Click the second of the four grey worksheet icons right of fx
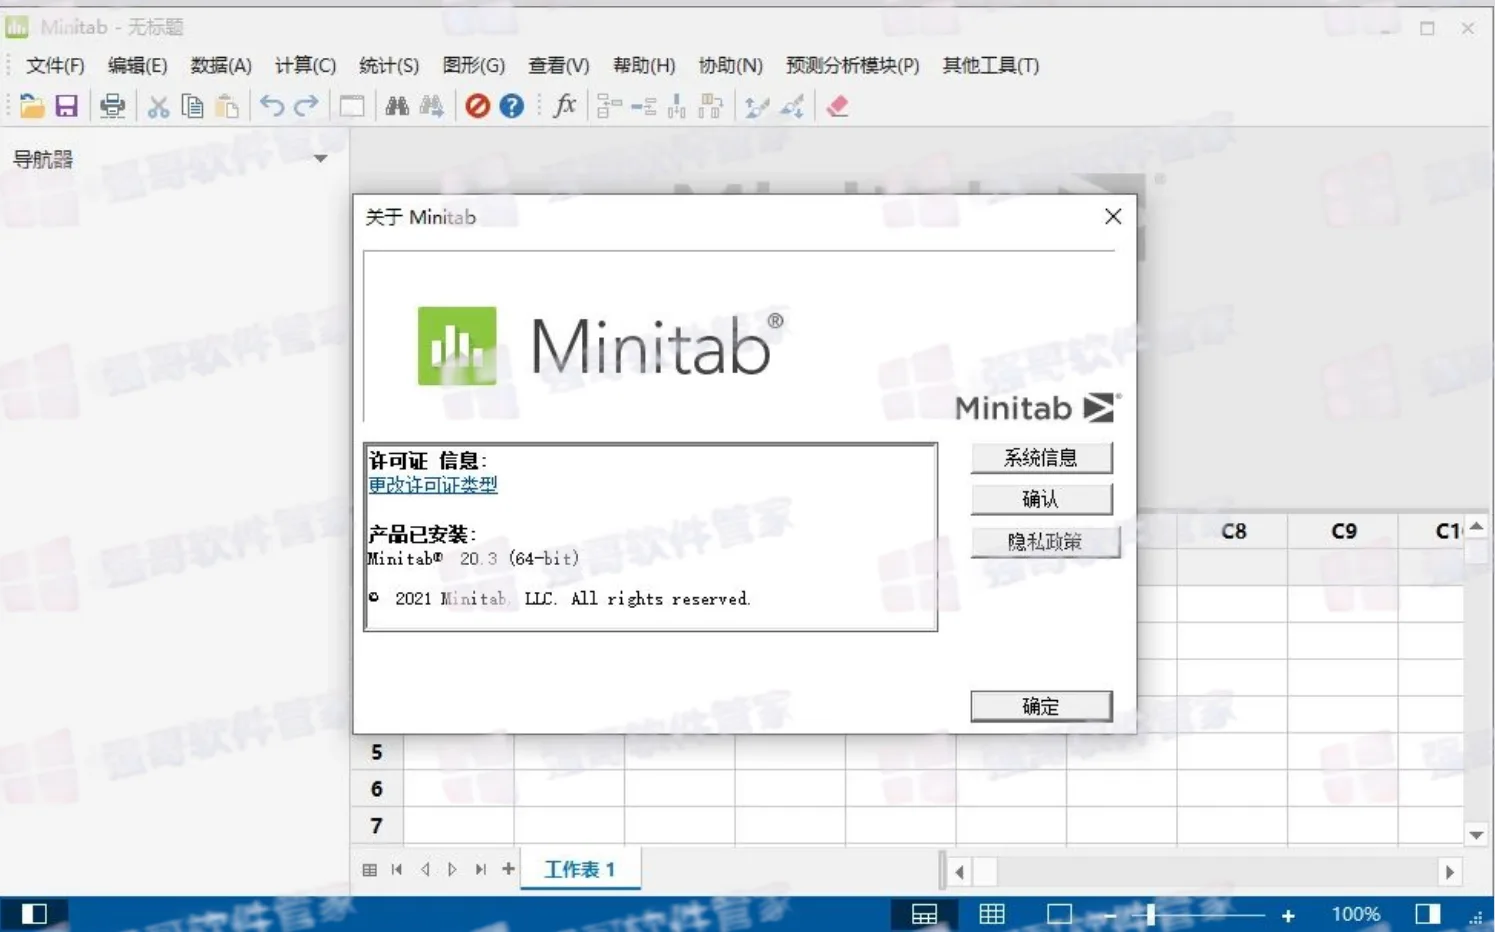The width and height of the screenshot is (1495, 932). tap(643, 106)
